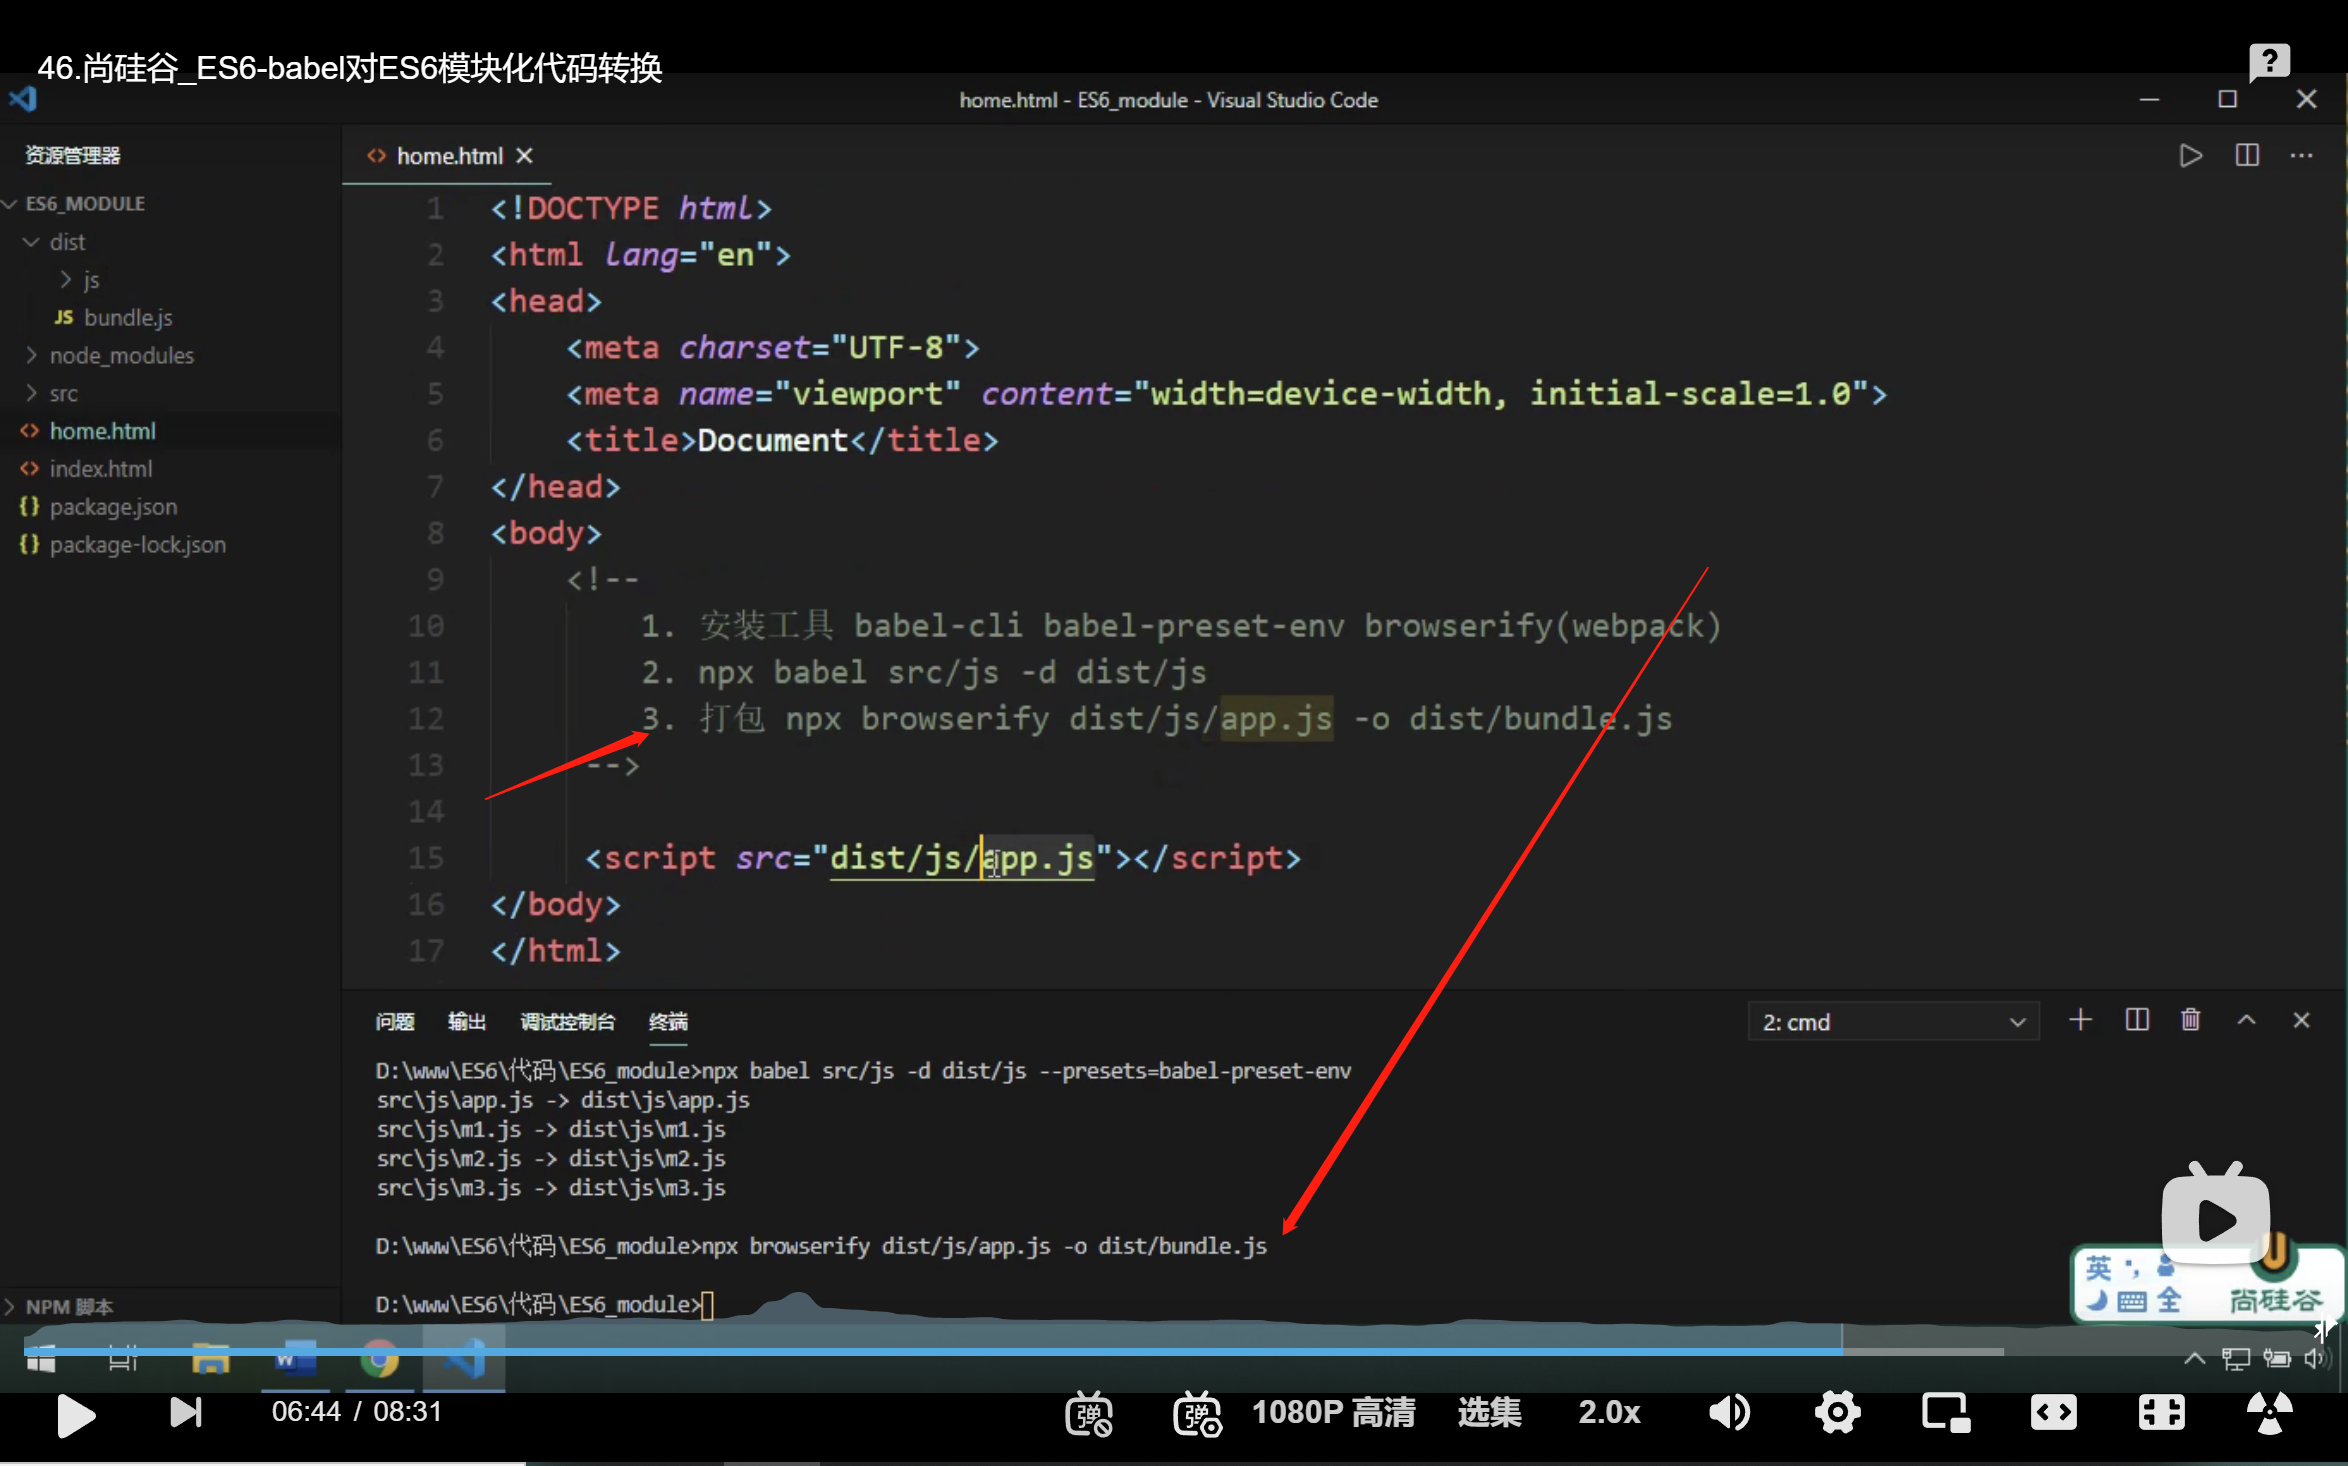Image resolution: width=2348 pixels, height=1466 pixels.
Task: Enable picture-in-picture mode
Action: (x=1945, y=1413)
